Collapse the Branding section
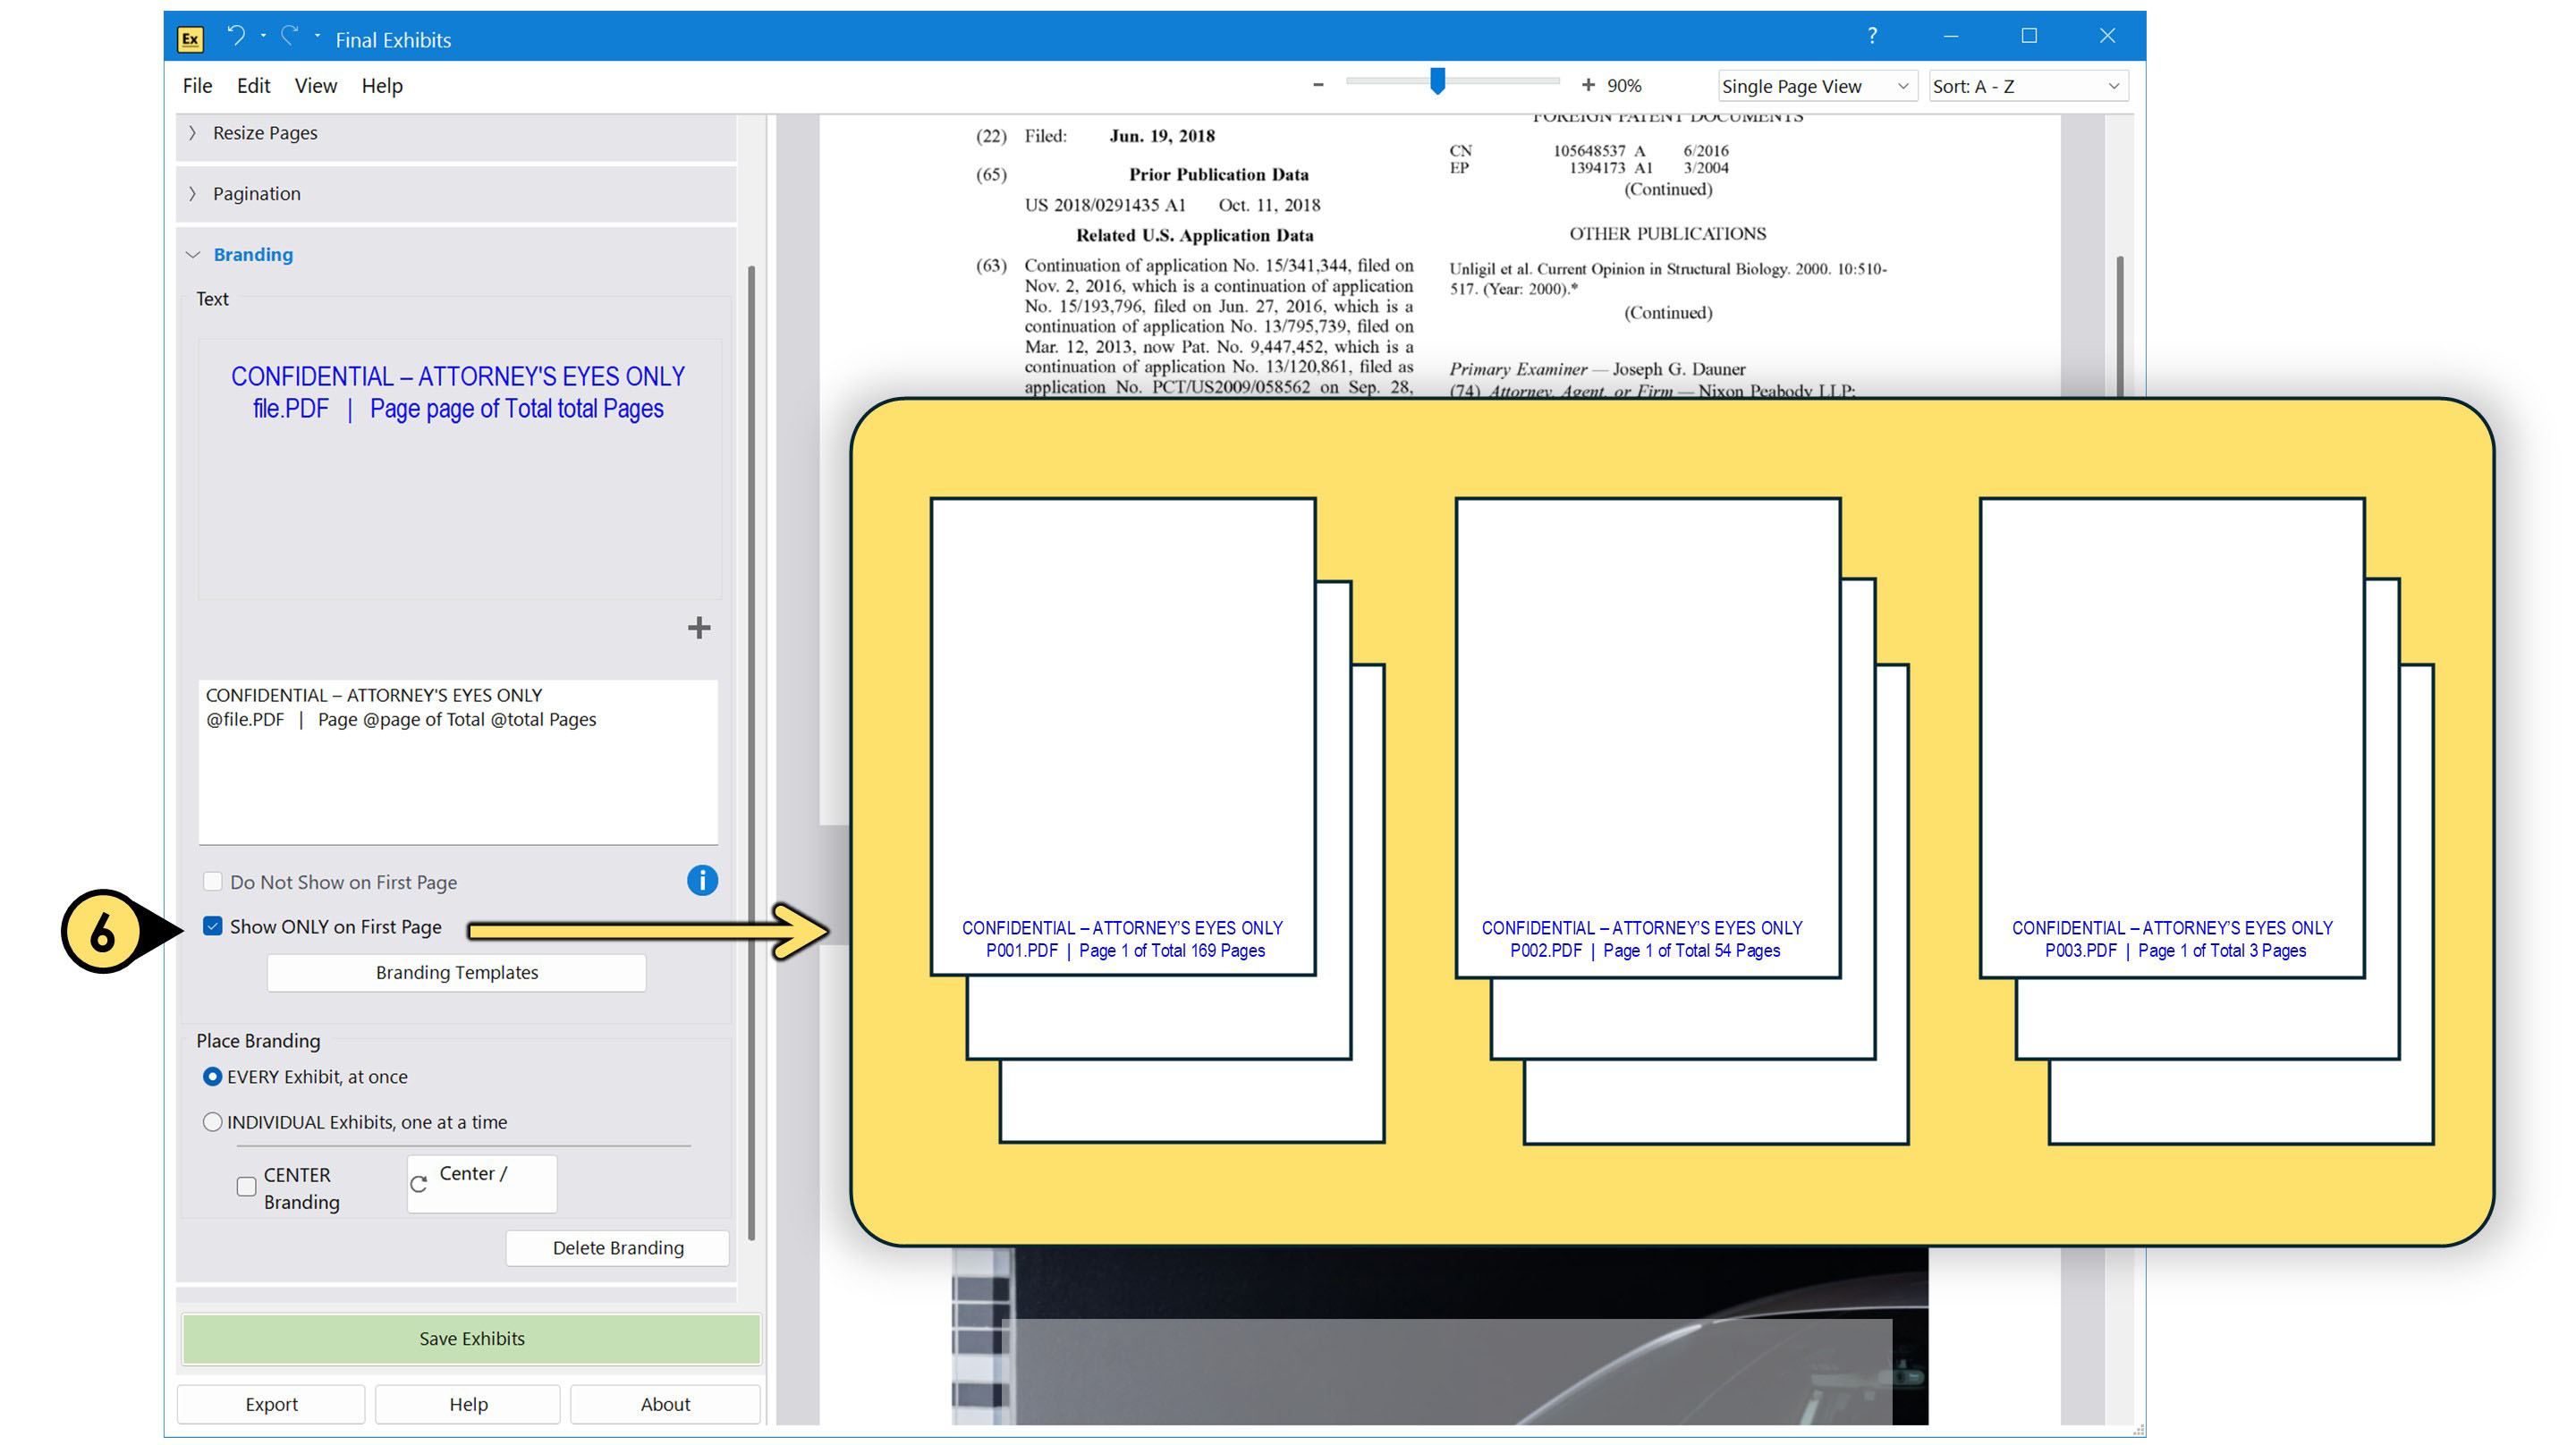Screen dimensions: 2576x1445 456,255
